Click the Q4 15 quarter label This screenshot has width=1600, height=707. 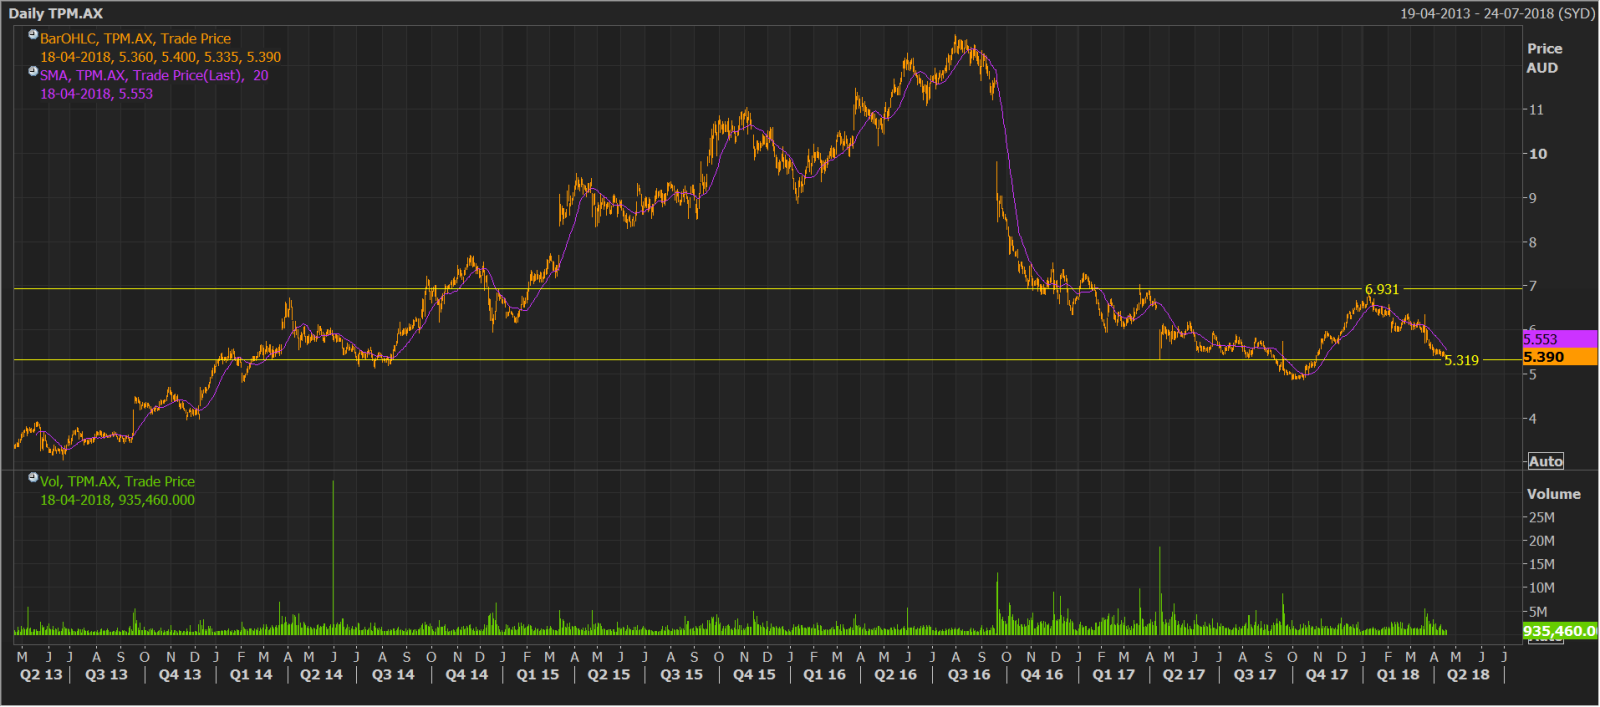click(x=754, y=675)
